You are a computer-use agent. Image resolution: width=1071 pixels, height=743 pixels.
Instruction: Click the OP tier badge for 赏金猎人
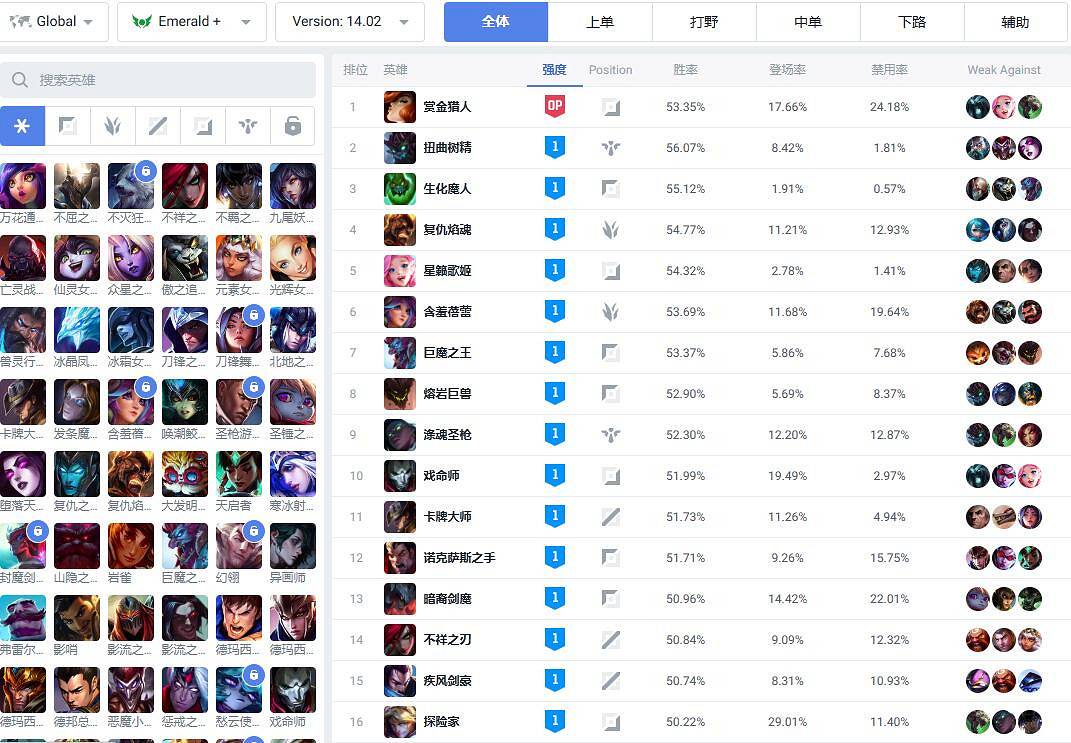point(555,107)
